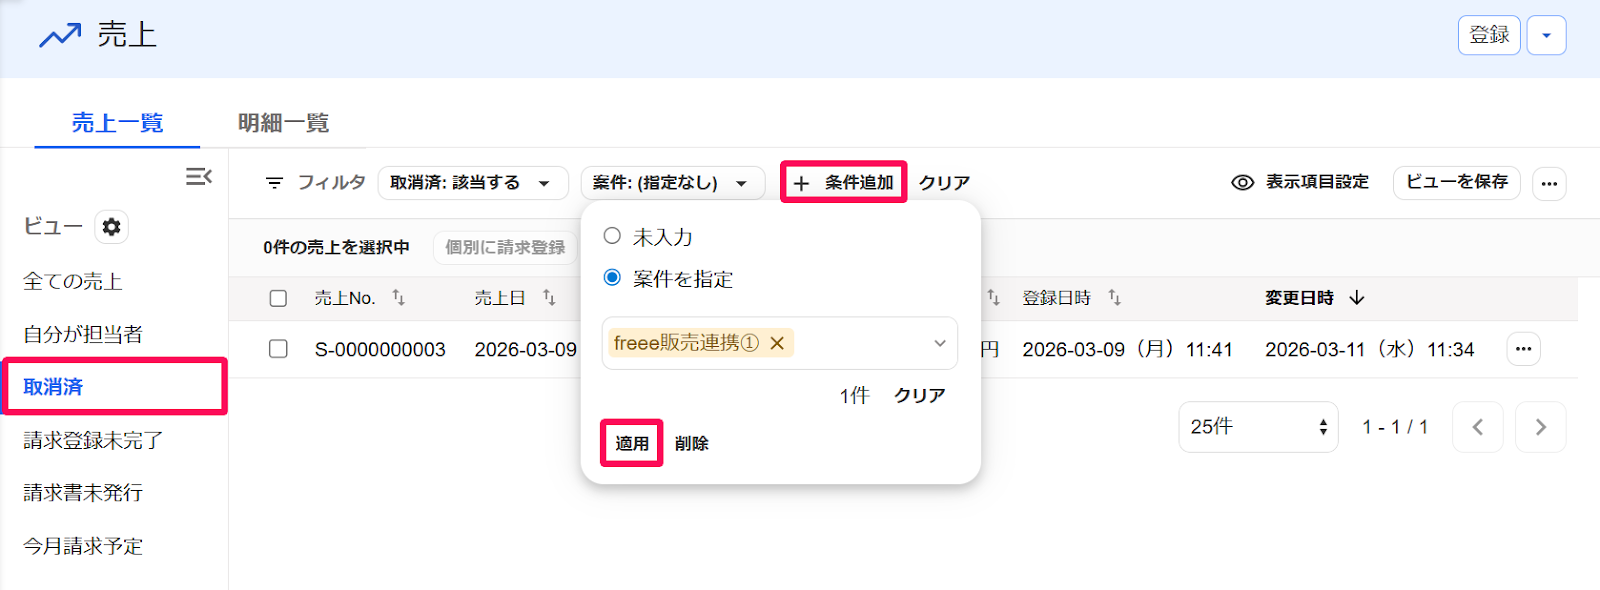Image resolution: width=1600 pixels, height=590 pixels.
Task: Click the filter funnel icon
Action: coord(274,183)
